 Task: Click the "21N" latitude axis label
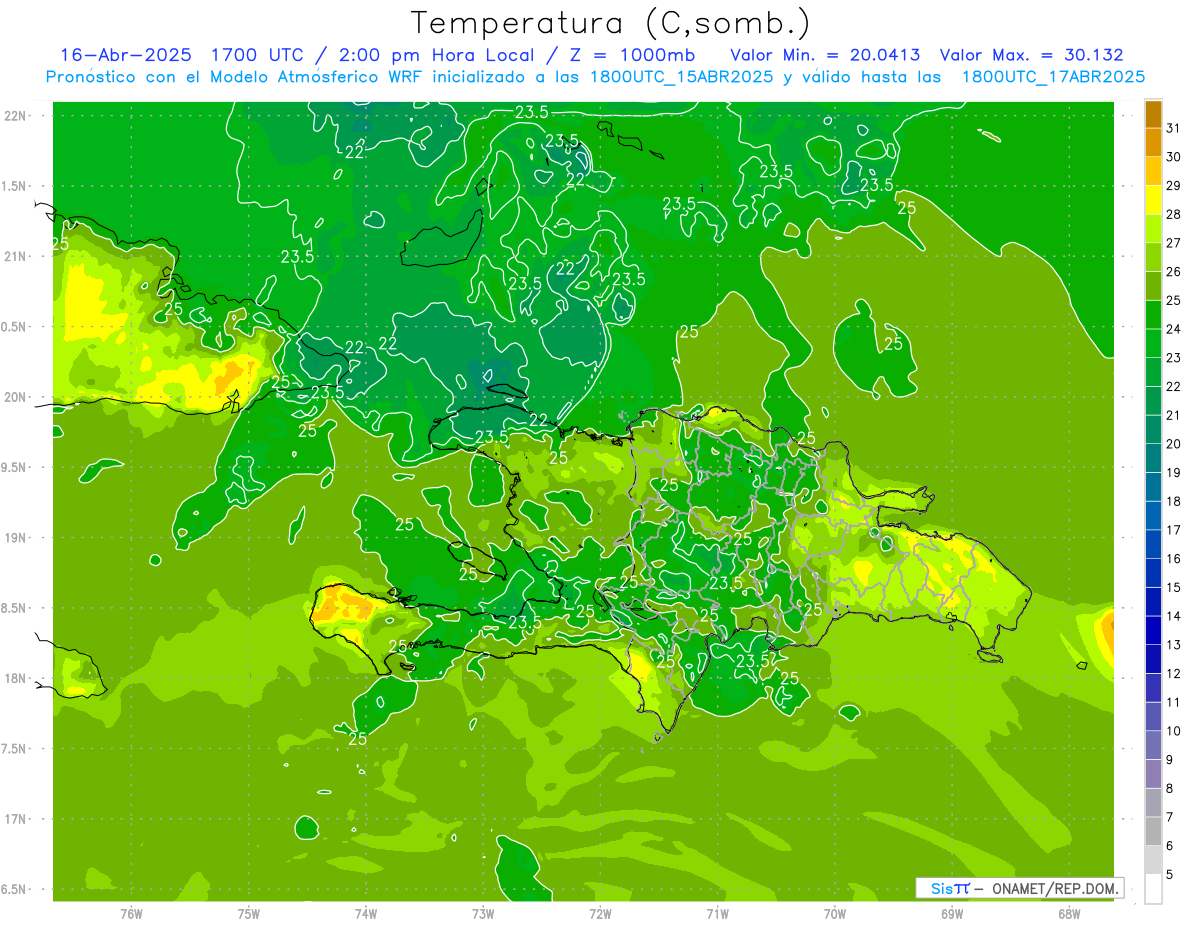15,257
